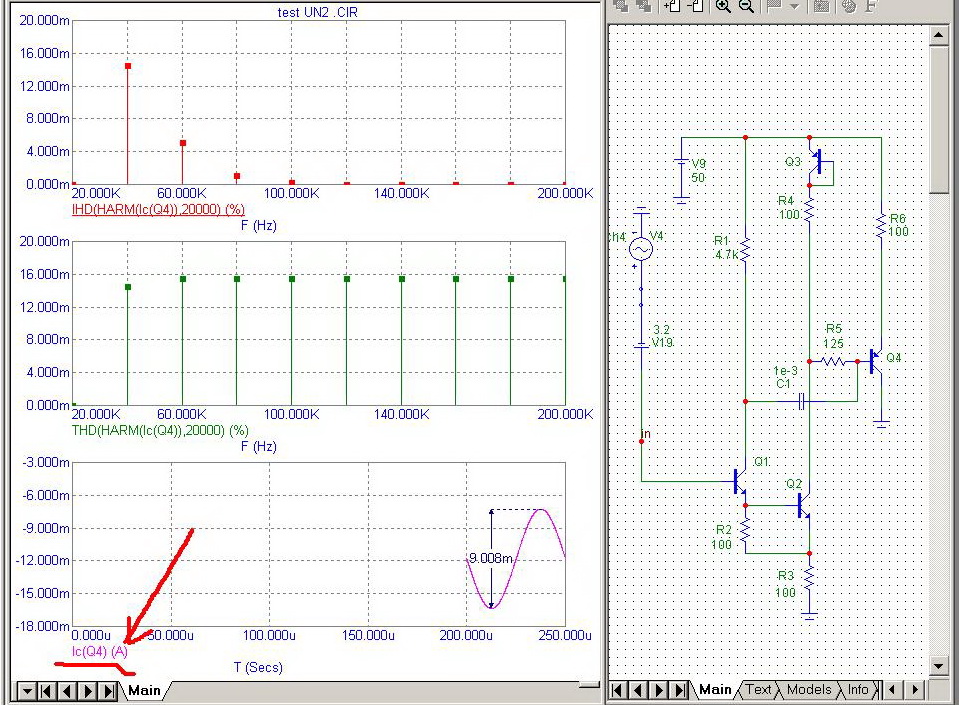The width and height of the screenshot is (959, 705).
Task: Go to previous schematic page tab
Action: [x=639, y=690]
